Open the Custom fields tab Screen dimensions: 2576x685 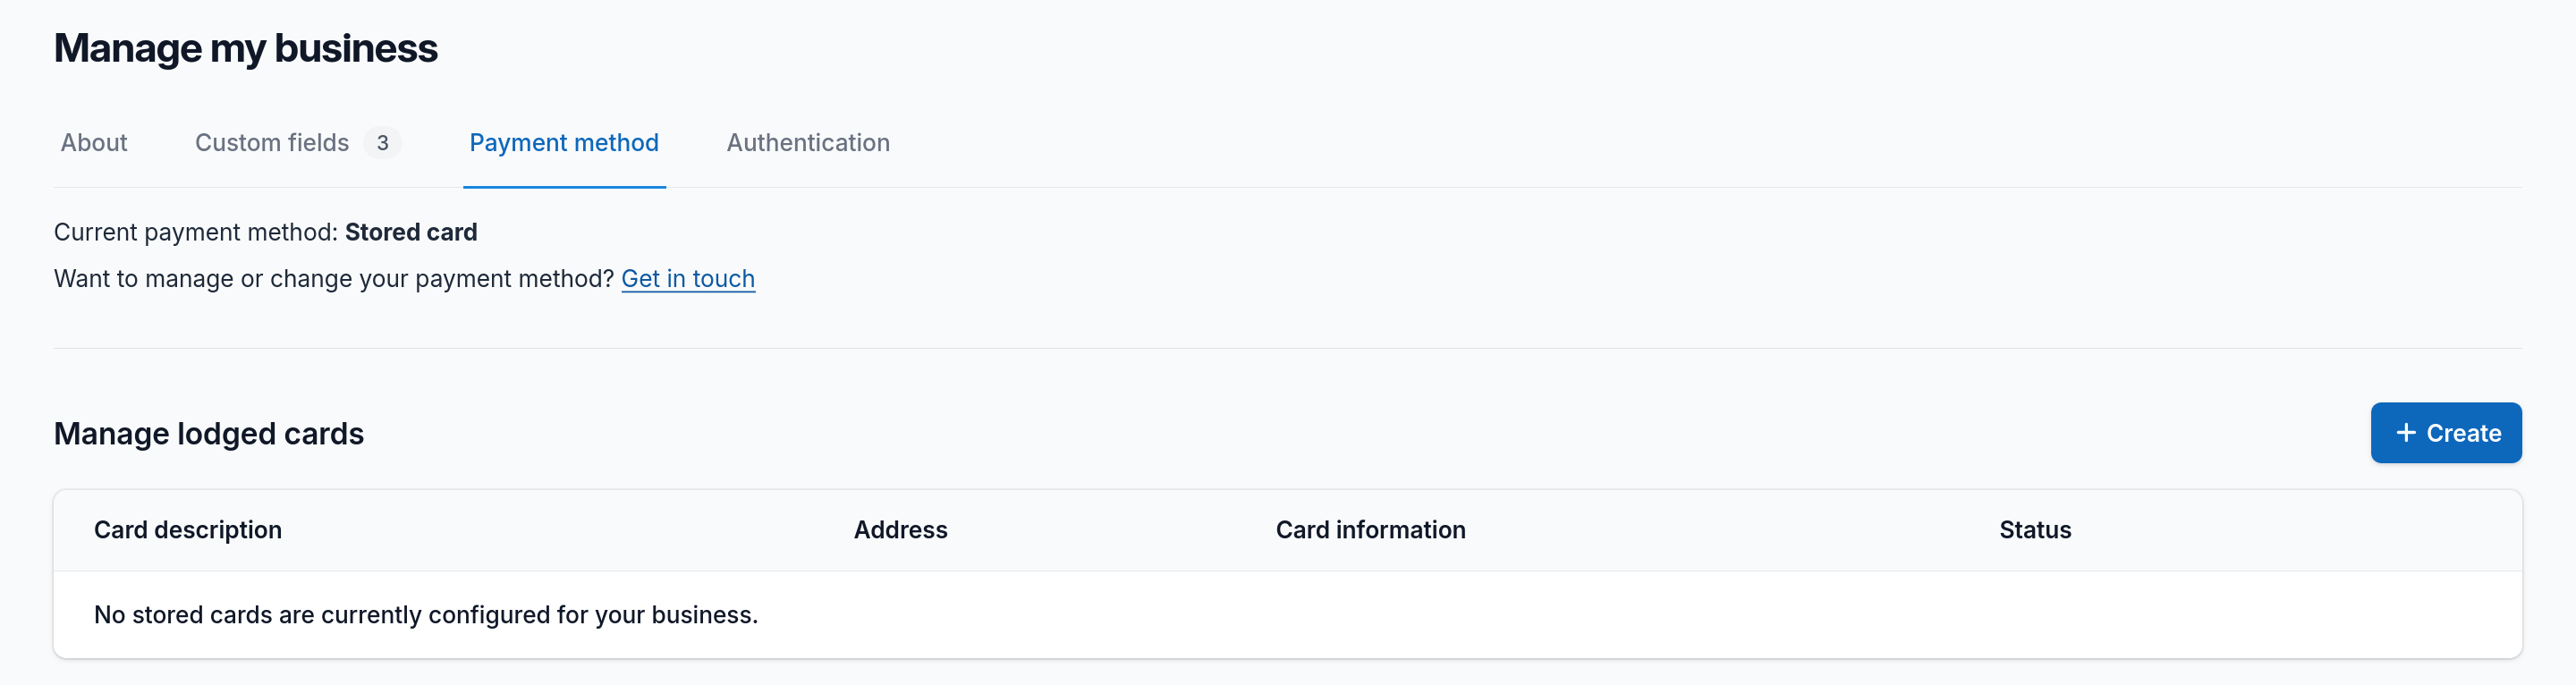(x=272, y=143)
